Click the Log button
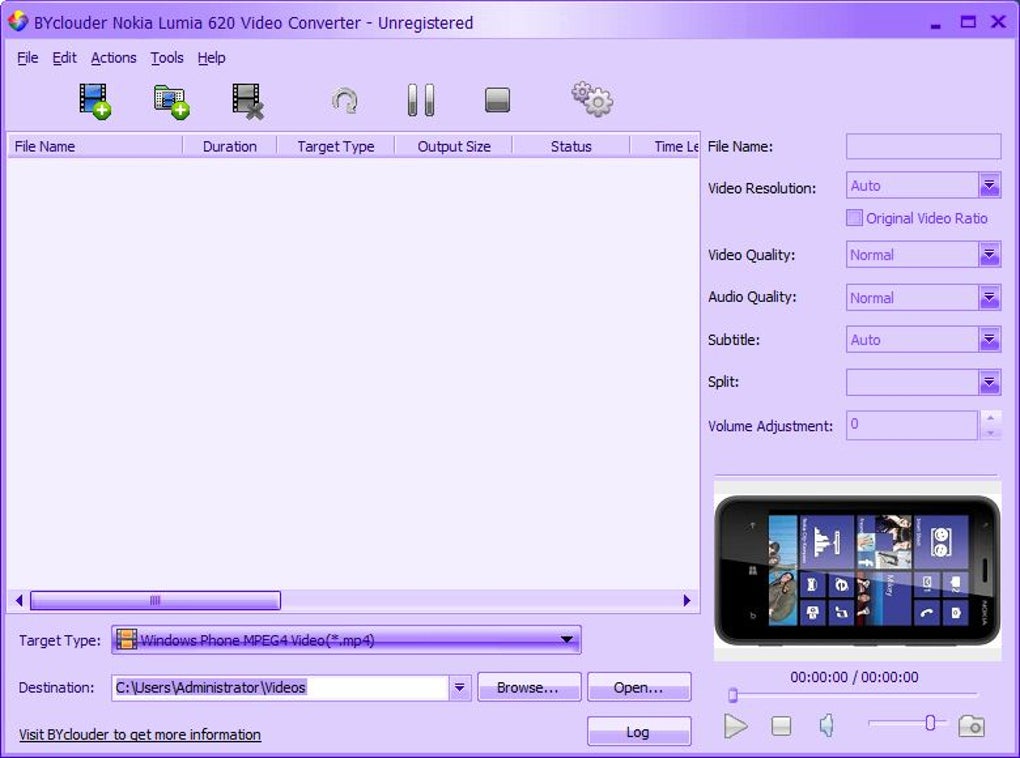 [x=639, y=731]
